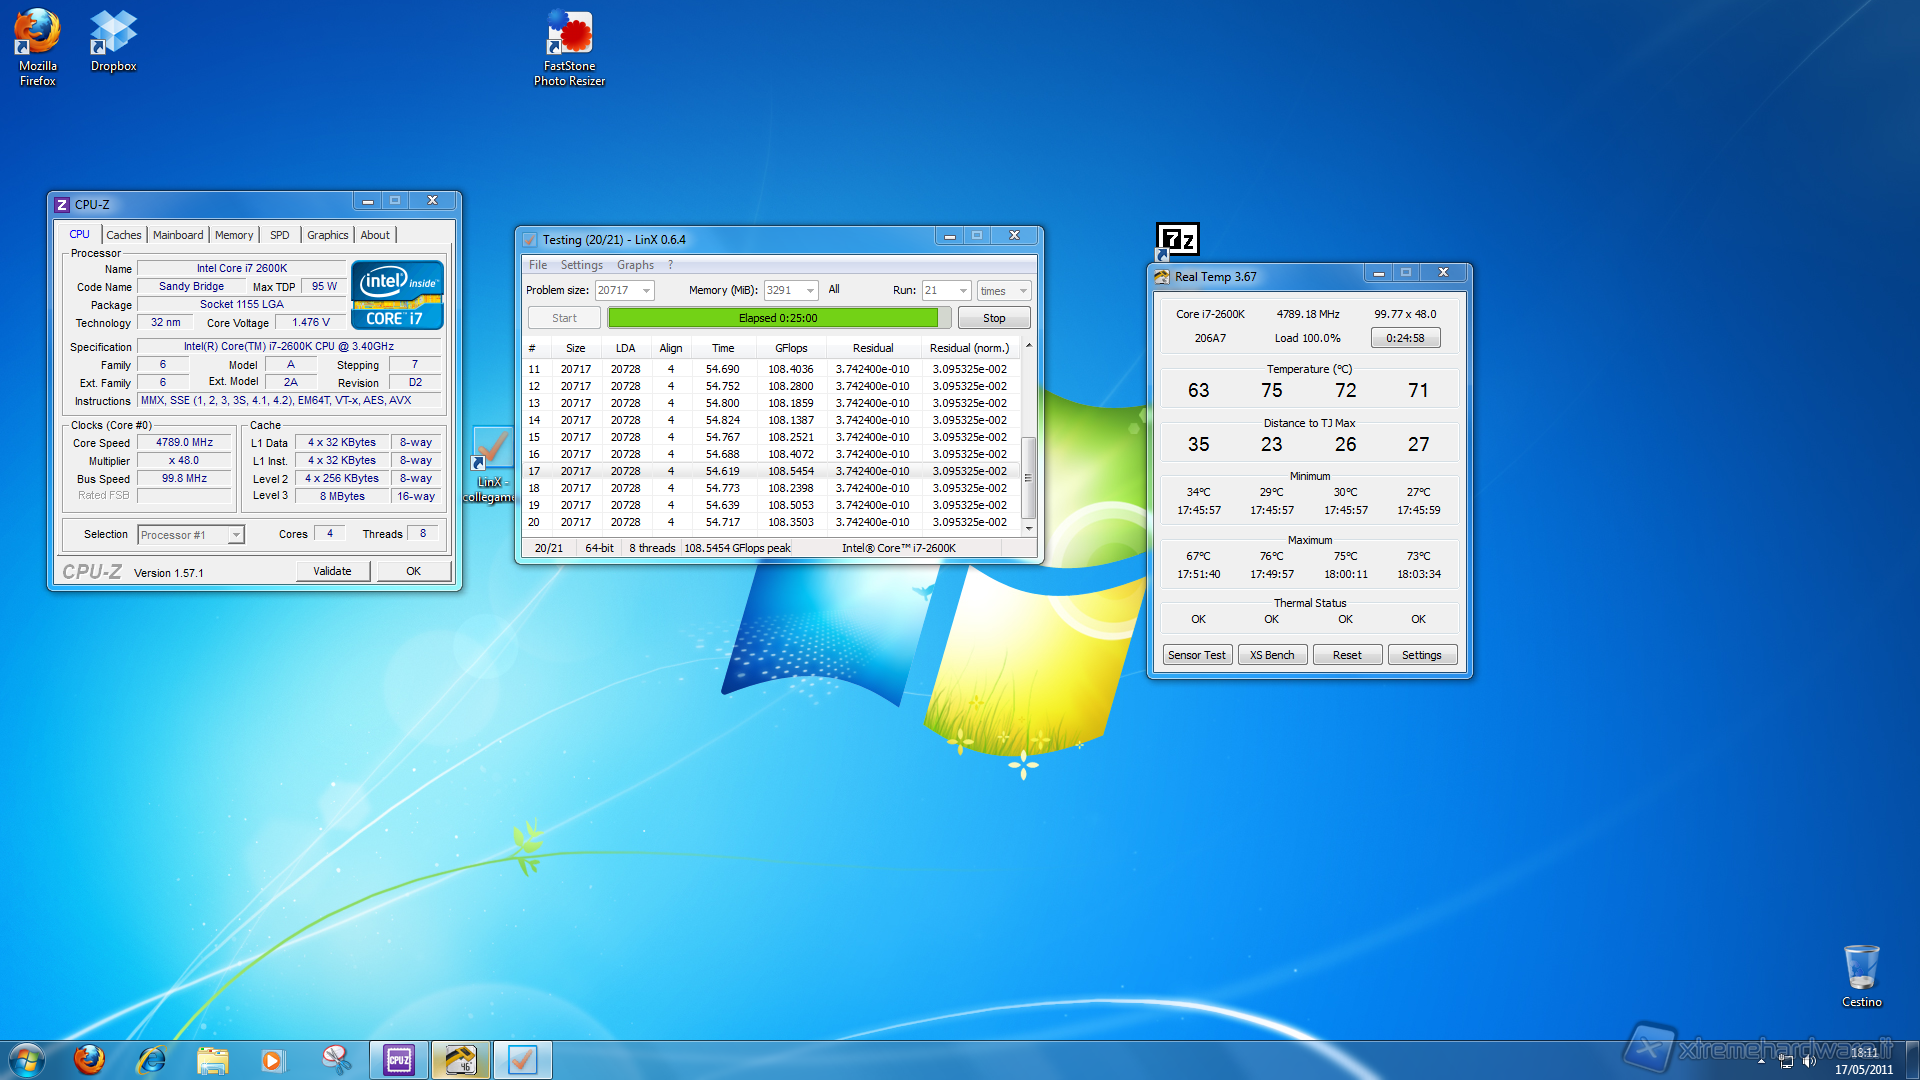
Task: Expand the Problem size dropdown
Action: tap(646, 291)
